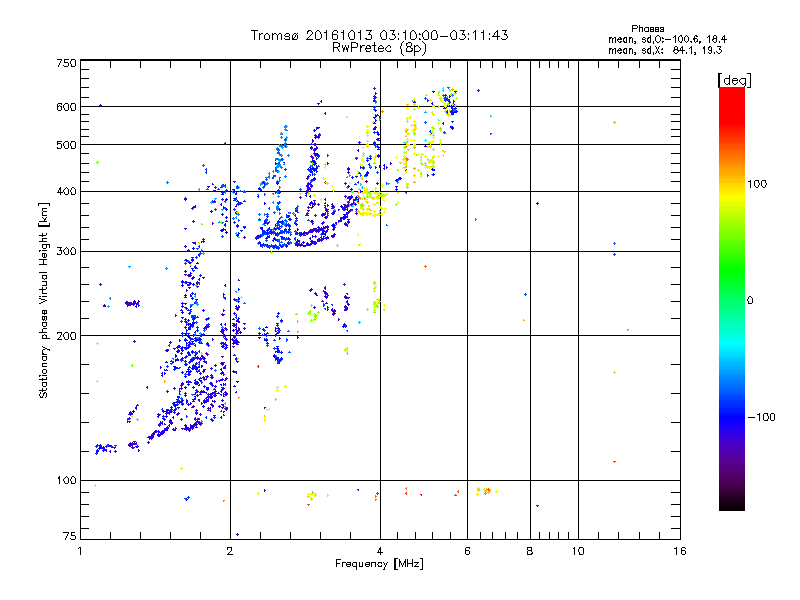Click the '750' height tick label
The image size is (800, 600).
(66, 63)
